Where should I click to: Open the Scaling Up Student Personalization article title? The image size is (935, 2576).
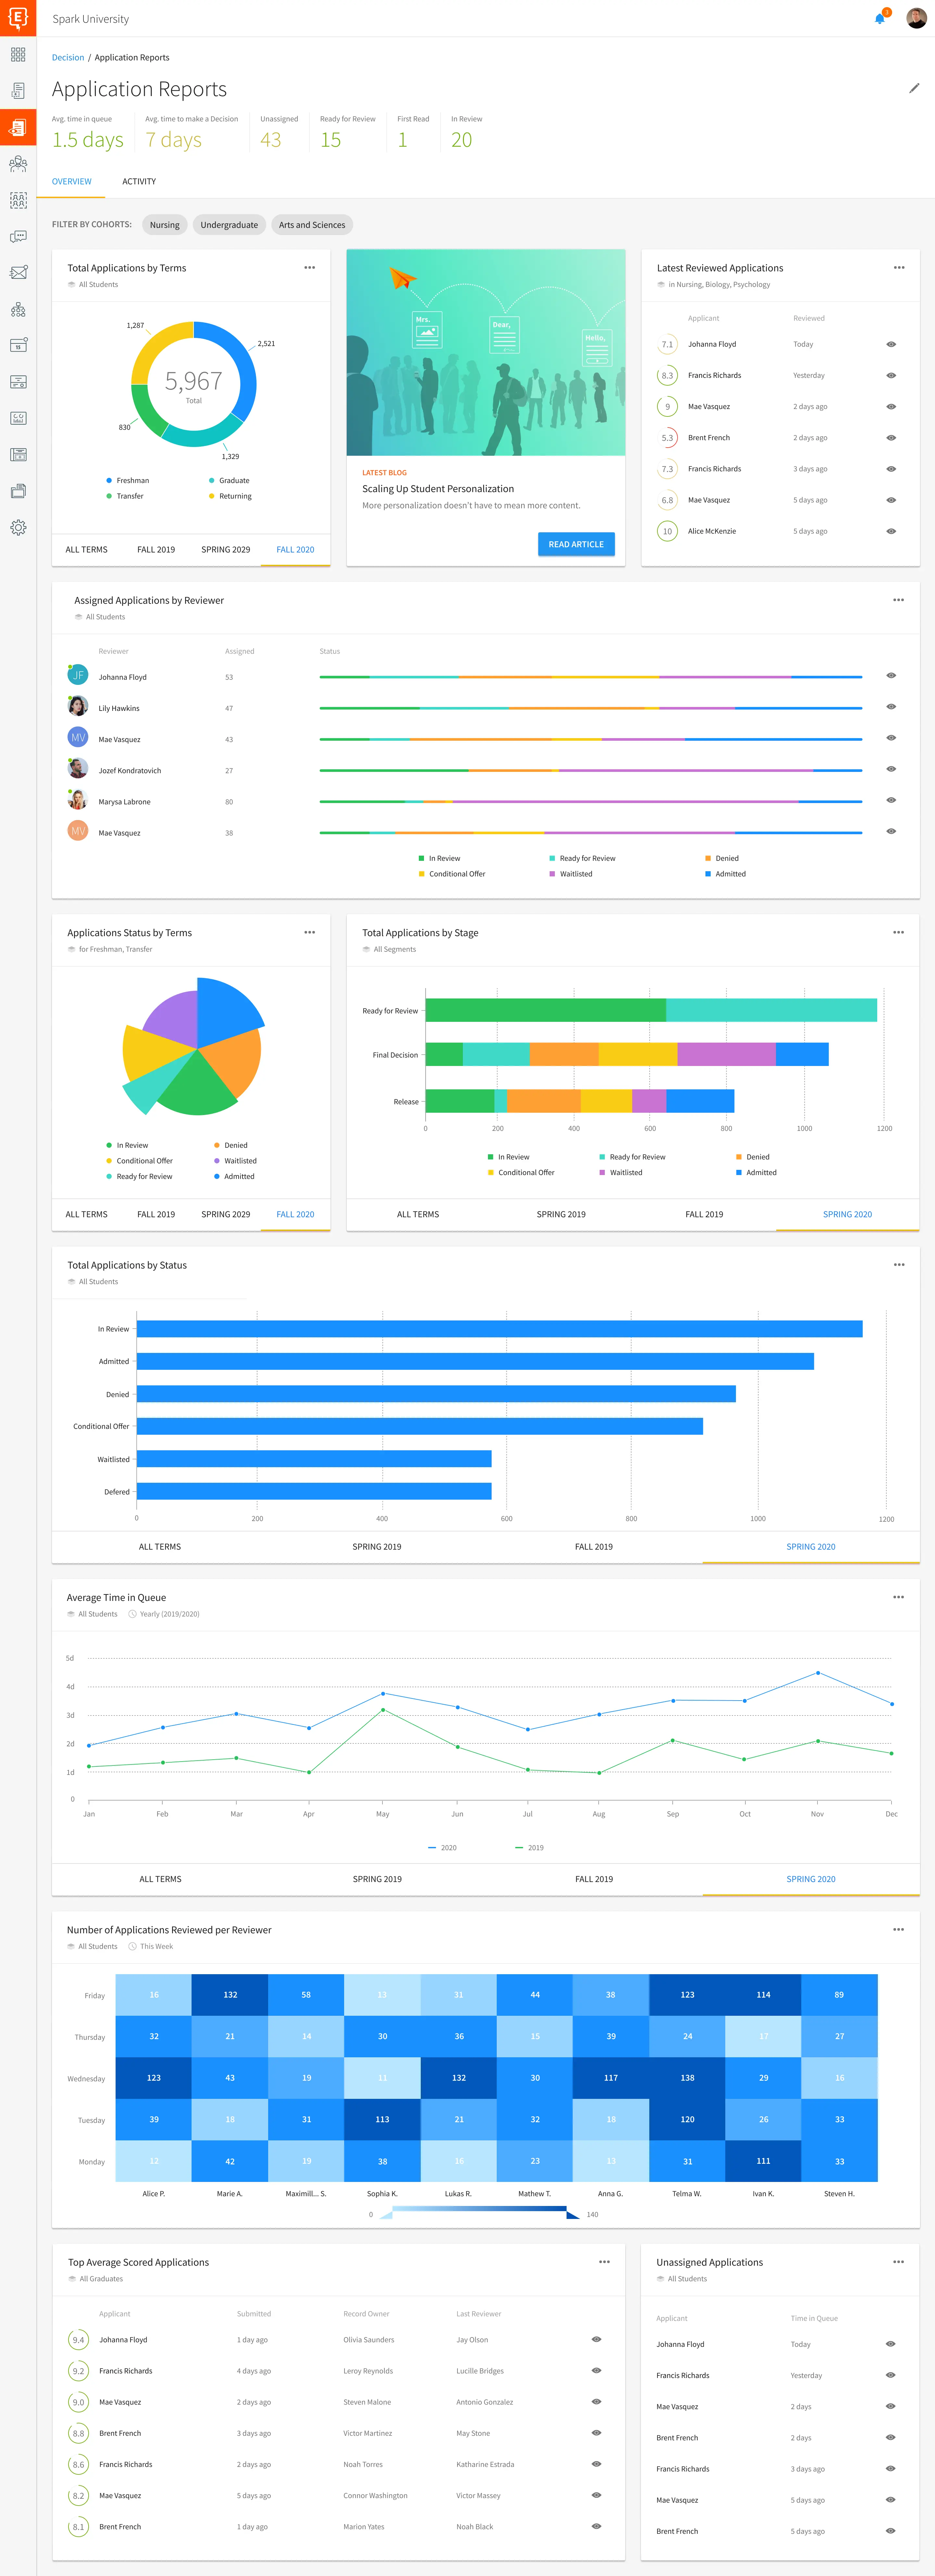[x=438, y=489]
